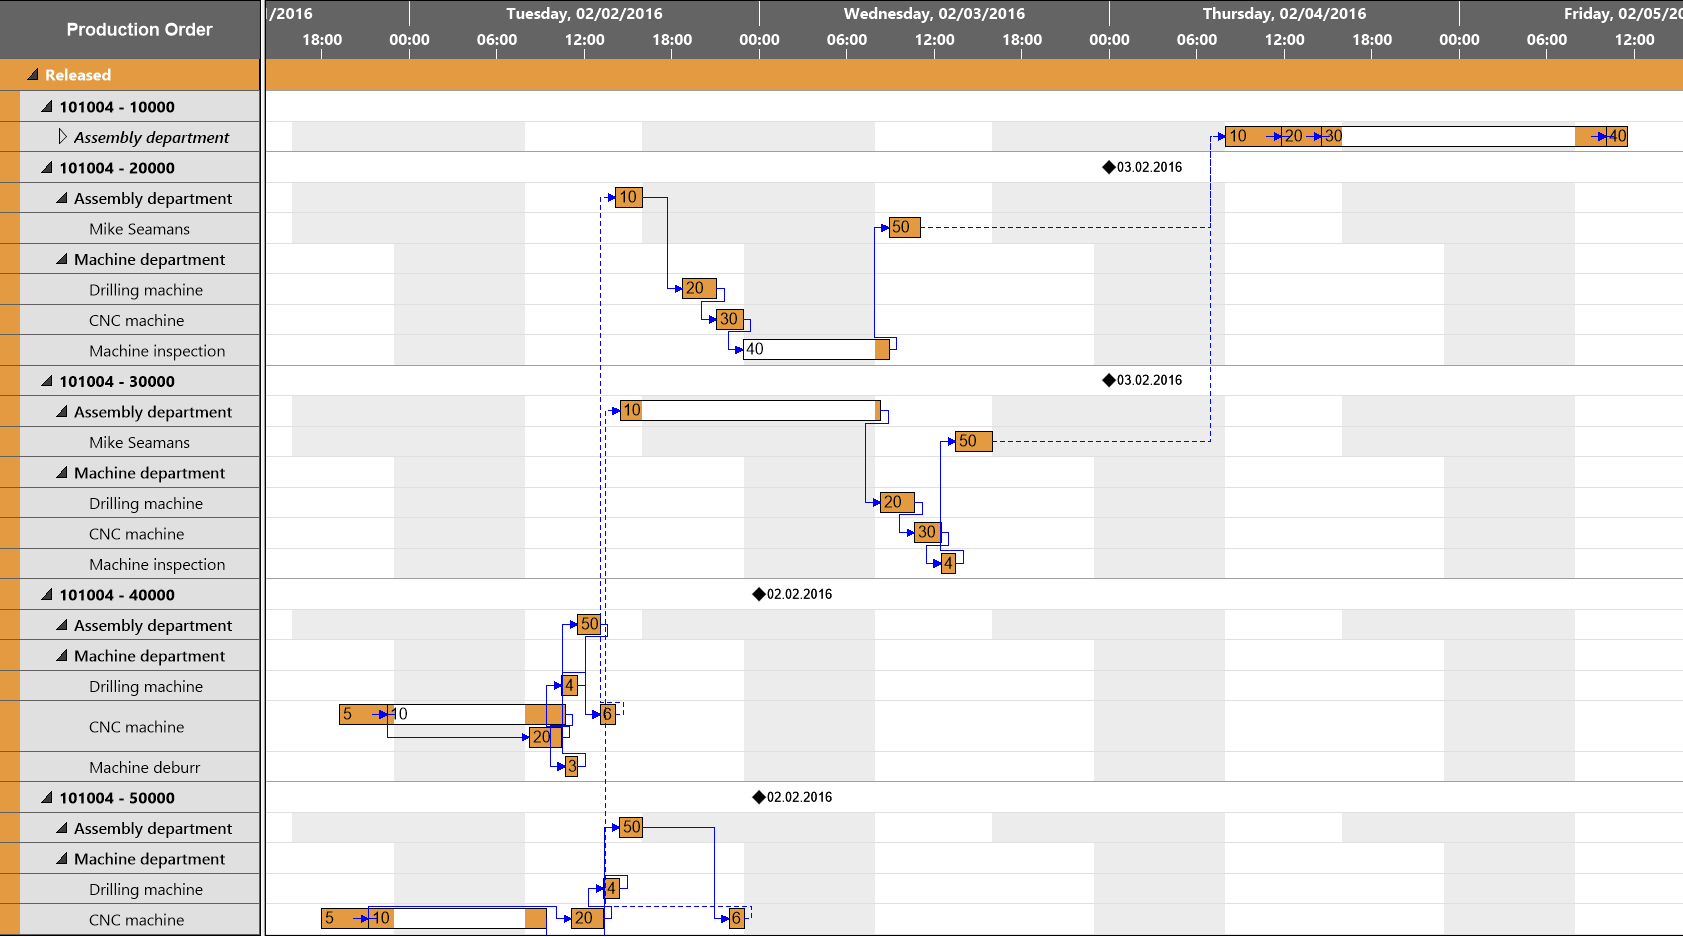Click Tuesday, 02/02/2016 date header
The width and height of the screenshot is (1683, 937).
[x=584, y=14]
